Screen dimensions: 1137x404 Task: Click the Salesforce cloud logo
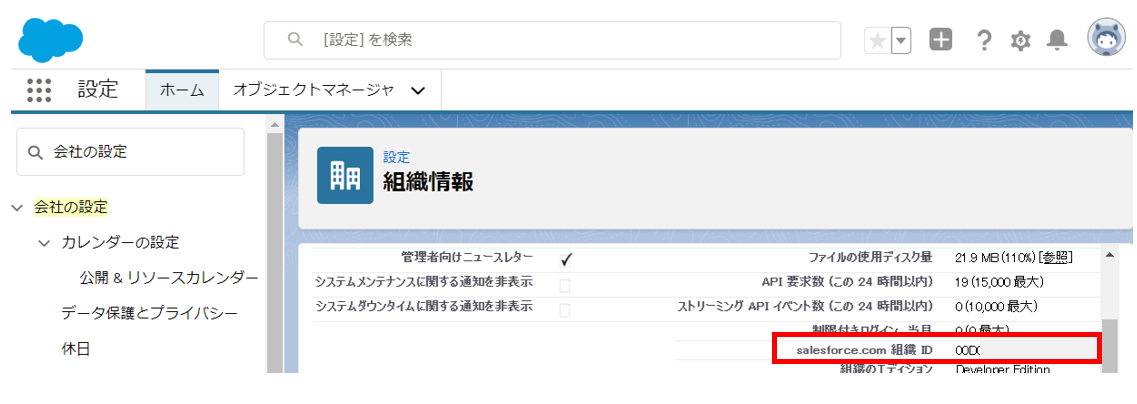click(x=50, y=39)
